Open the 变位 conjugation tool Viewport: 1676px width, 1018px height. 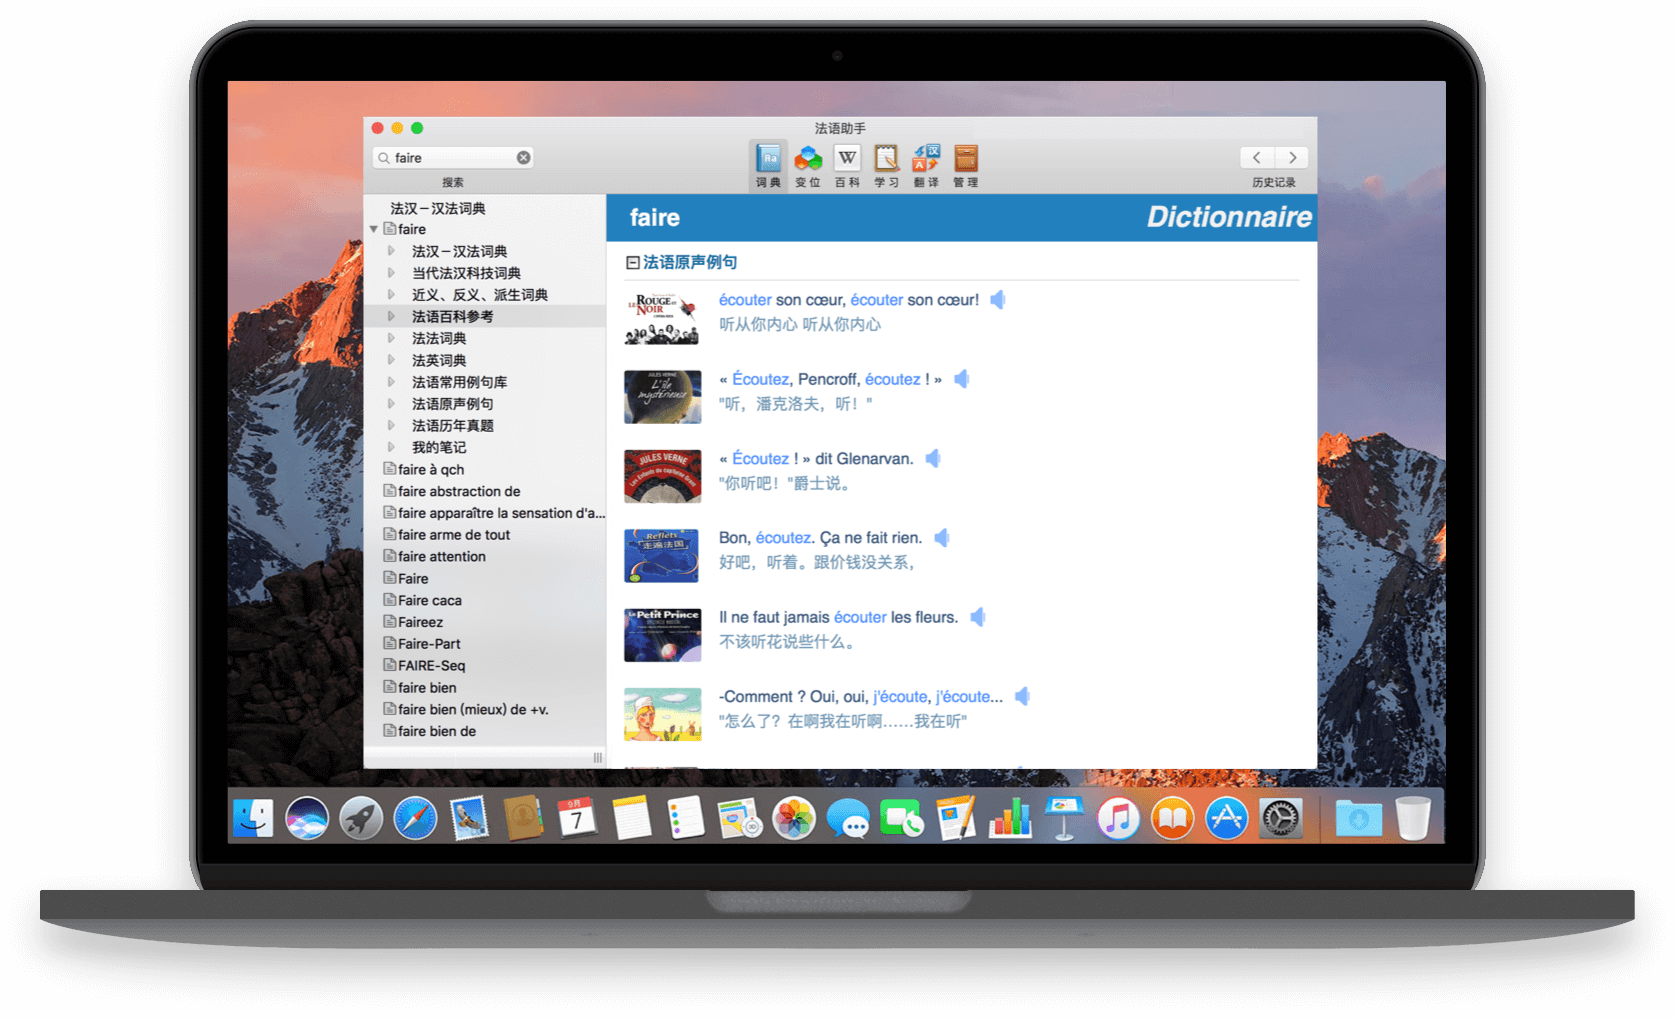[x=808, y=163]
